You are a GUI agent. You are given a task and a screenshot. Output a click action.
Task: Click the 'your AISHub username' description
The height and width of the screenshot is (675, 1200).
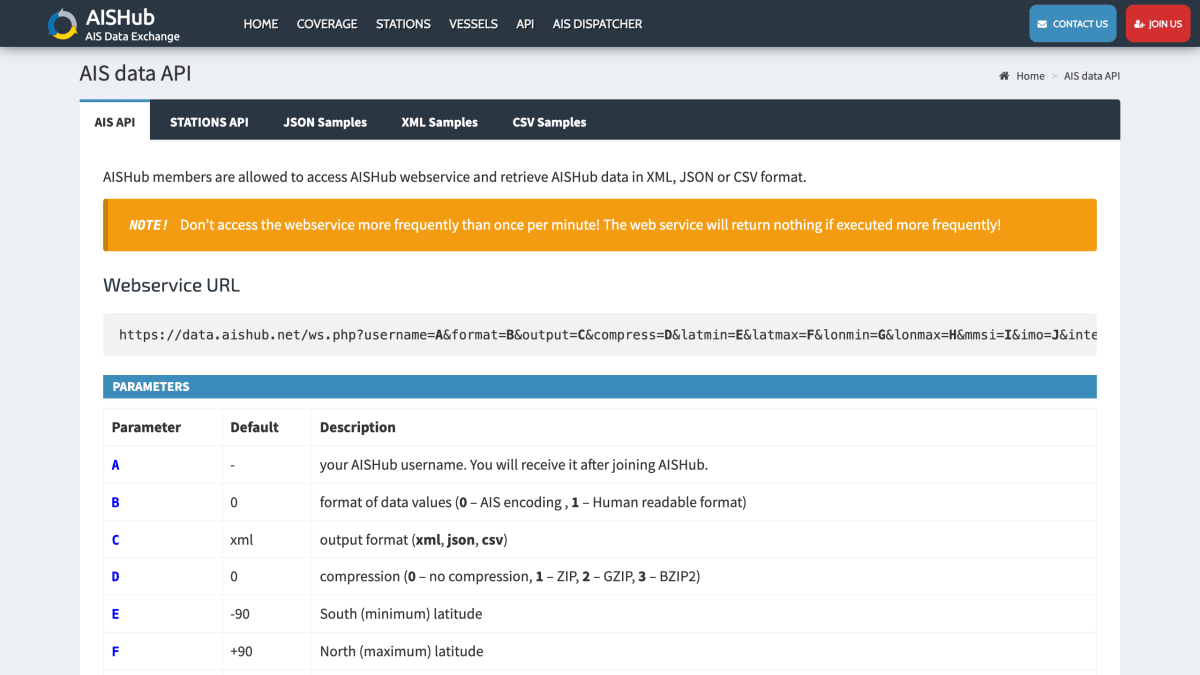tap(514, 465)
